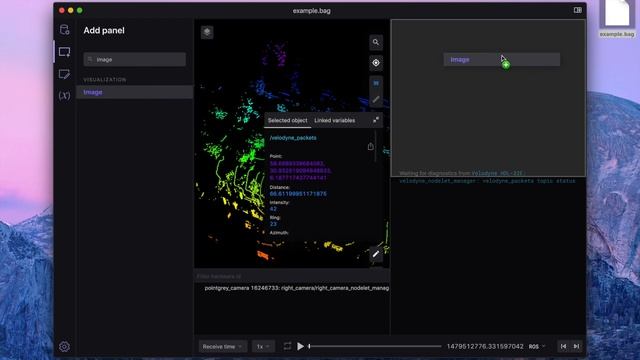
Task: Select the Add panel sidebar icon
Action: [x=64, y=52]
